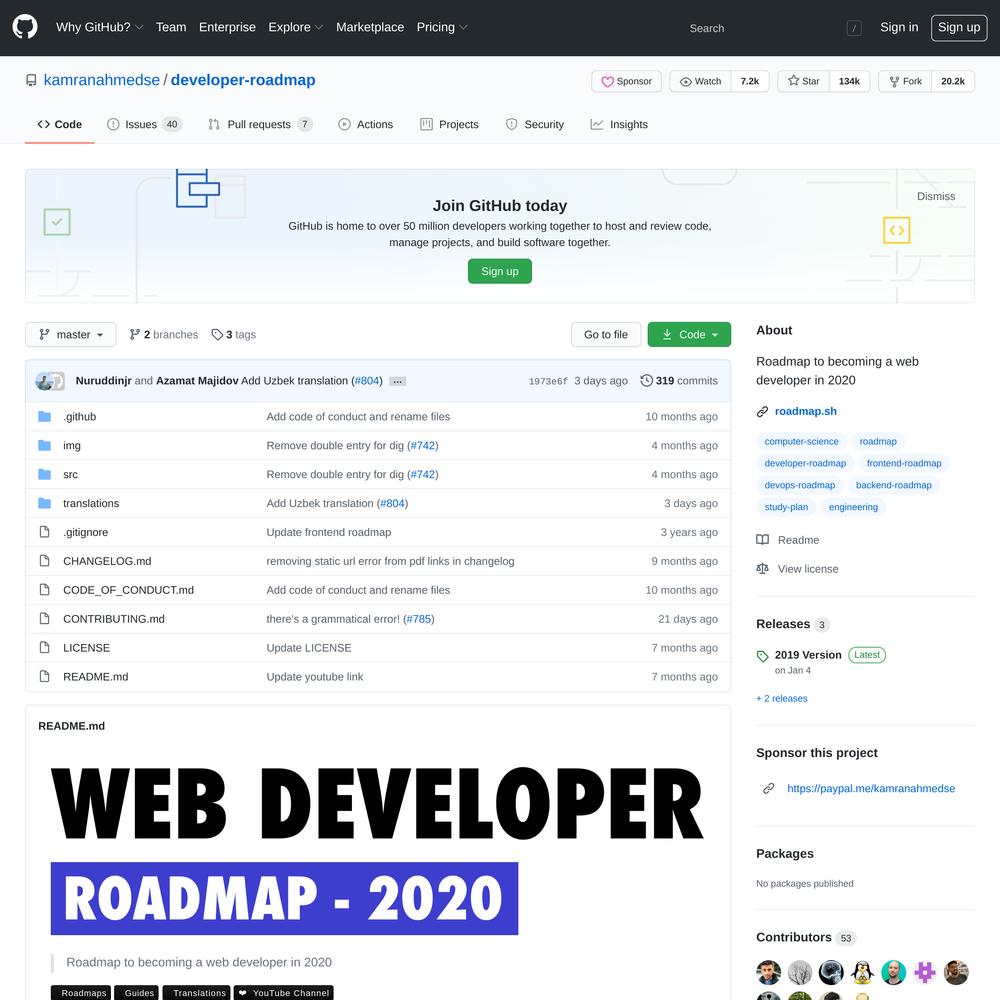Star the developer-roadmap repository
Screen dimensions: 1000x1000
804,81
